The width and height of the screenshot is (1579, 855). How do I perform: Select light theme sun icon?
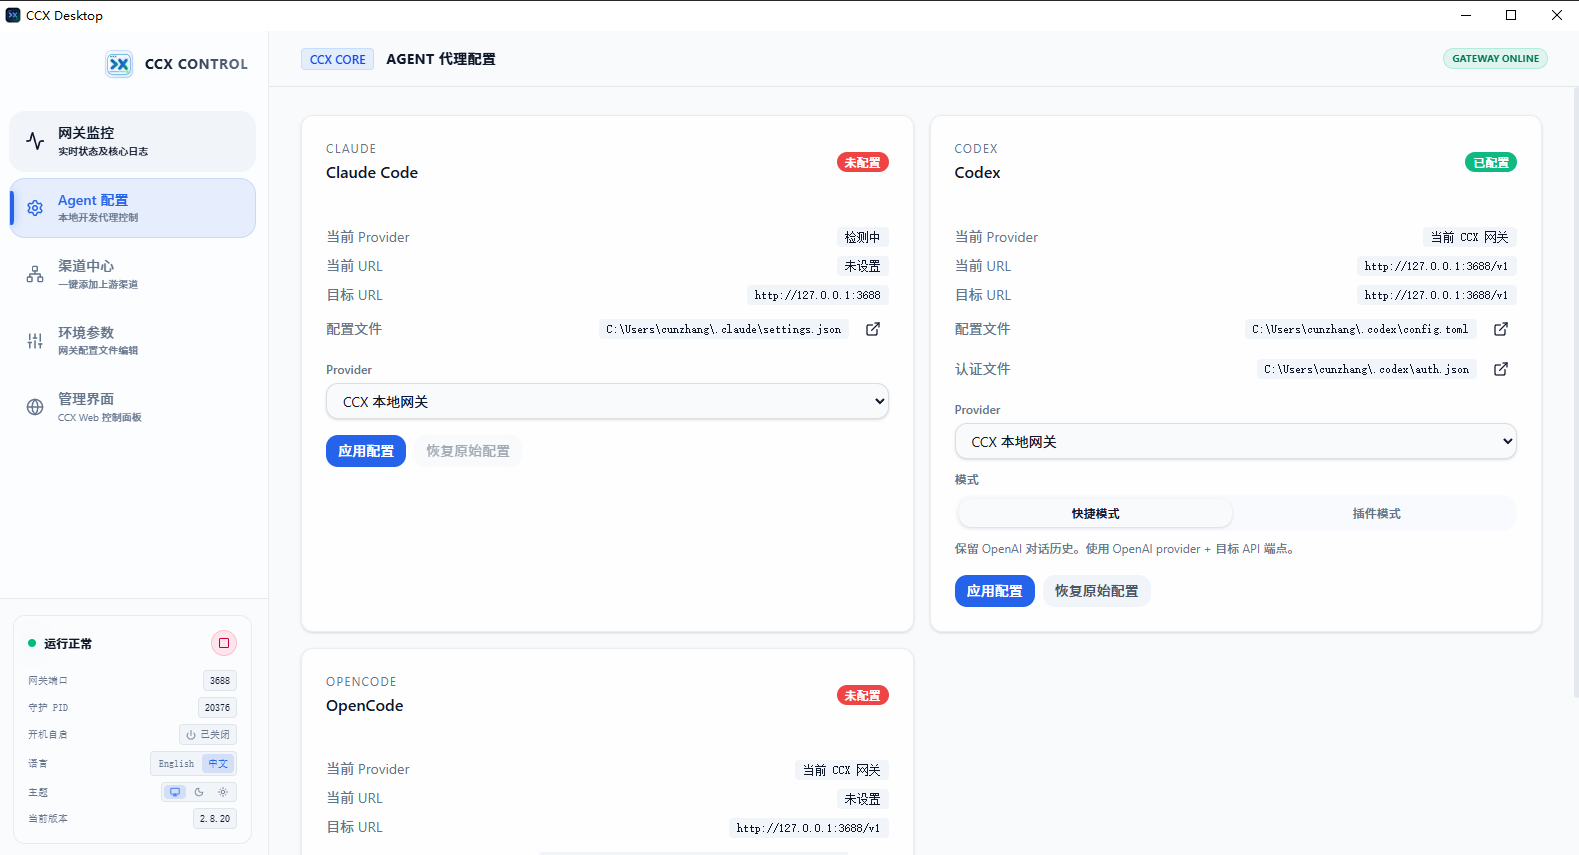[x=223, y=792]
